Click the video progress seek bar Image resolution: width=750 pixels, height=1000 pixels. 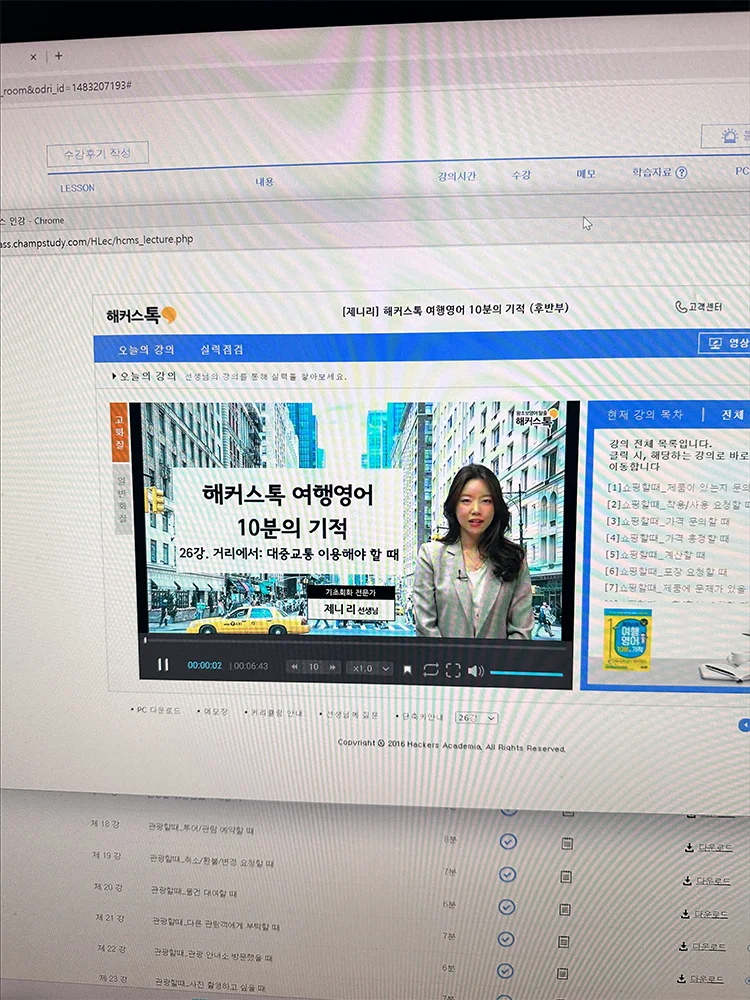(353, 642)
